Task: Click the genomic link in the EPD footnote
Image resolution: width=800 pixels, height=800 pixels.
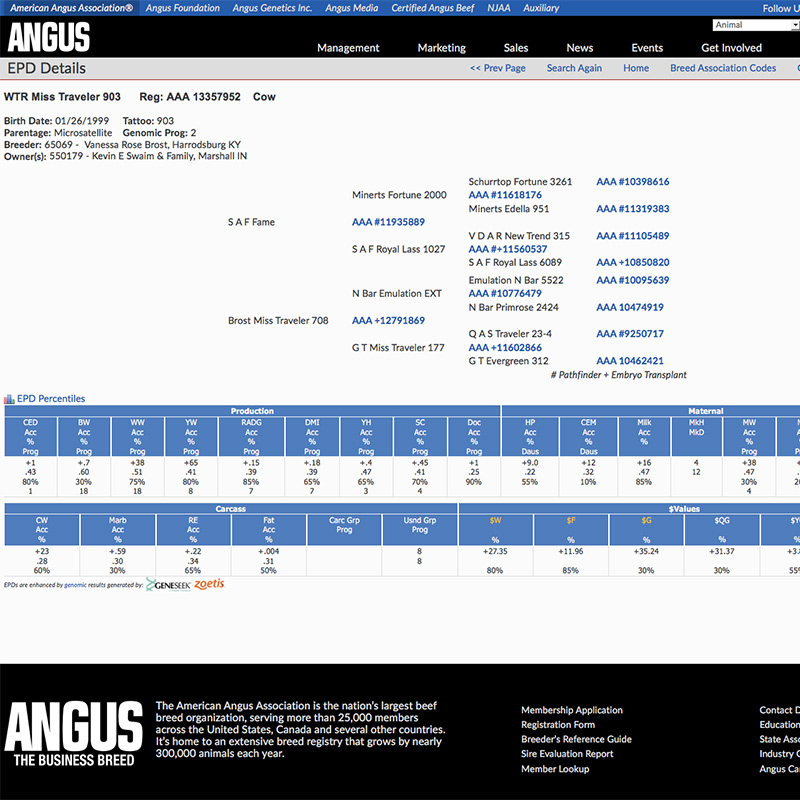Action: pos(76,584)
